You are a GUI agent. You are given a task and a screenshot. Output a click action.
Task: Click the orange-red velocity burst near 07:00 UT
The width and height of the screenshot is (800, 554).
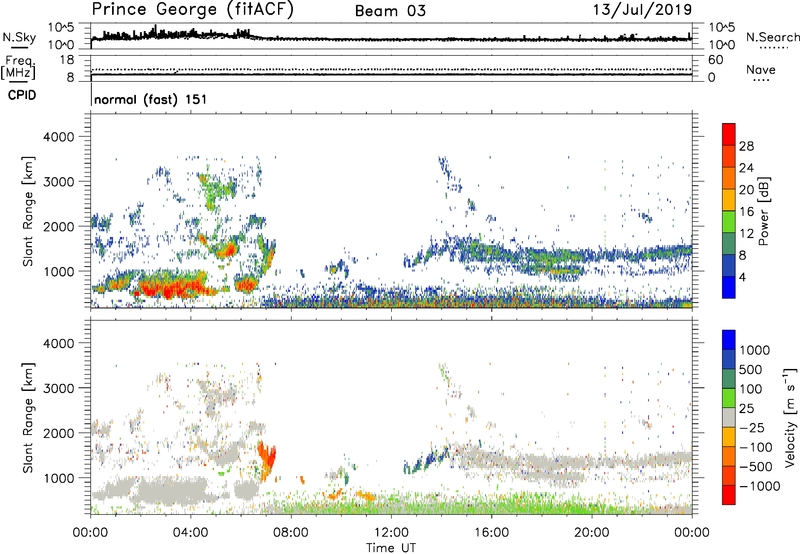click(x=266, y=460)
